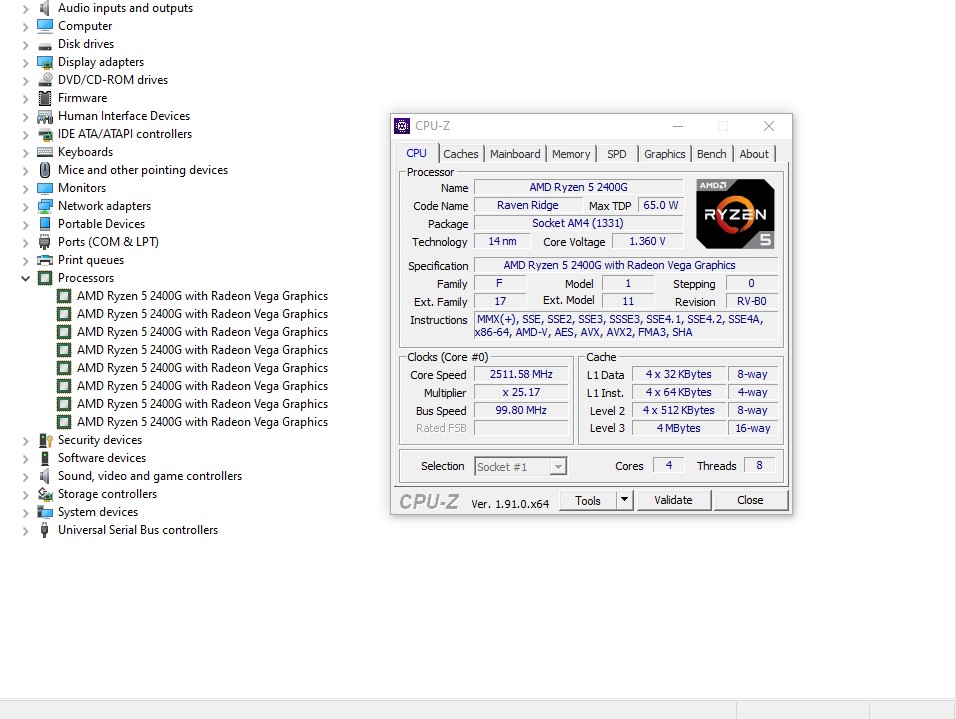
Task: Click the Print queues printer icon
Action: (x=45, y=260)
